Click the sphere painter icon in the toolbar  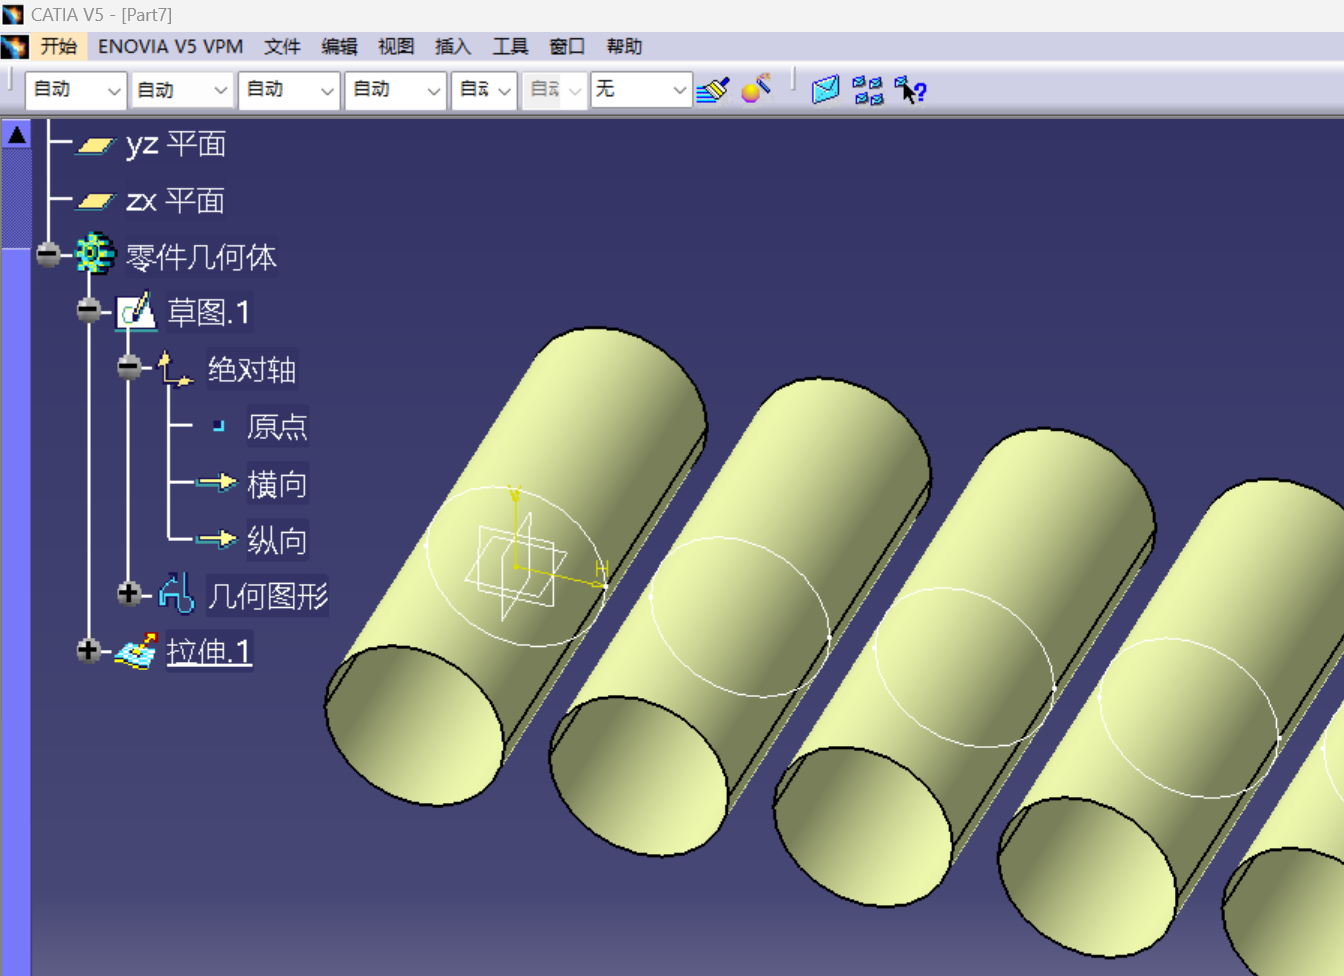pyautogui.click(x=757, y=88)
